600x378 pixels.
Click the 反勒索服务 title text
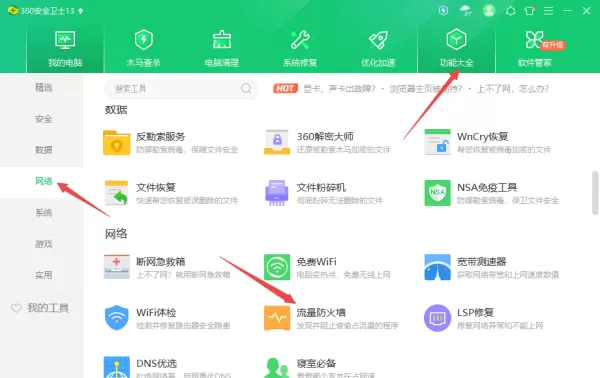point(161,137)
